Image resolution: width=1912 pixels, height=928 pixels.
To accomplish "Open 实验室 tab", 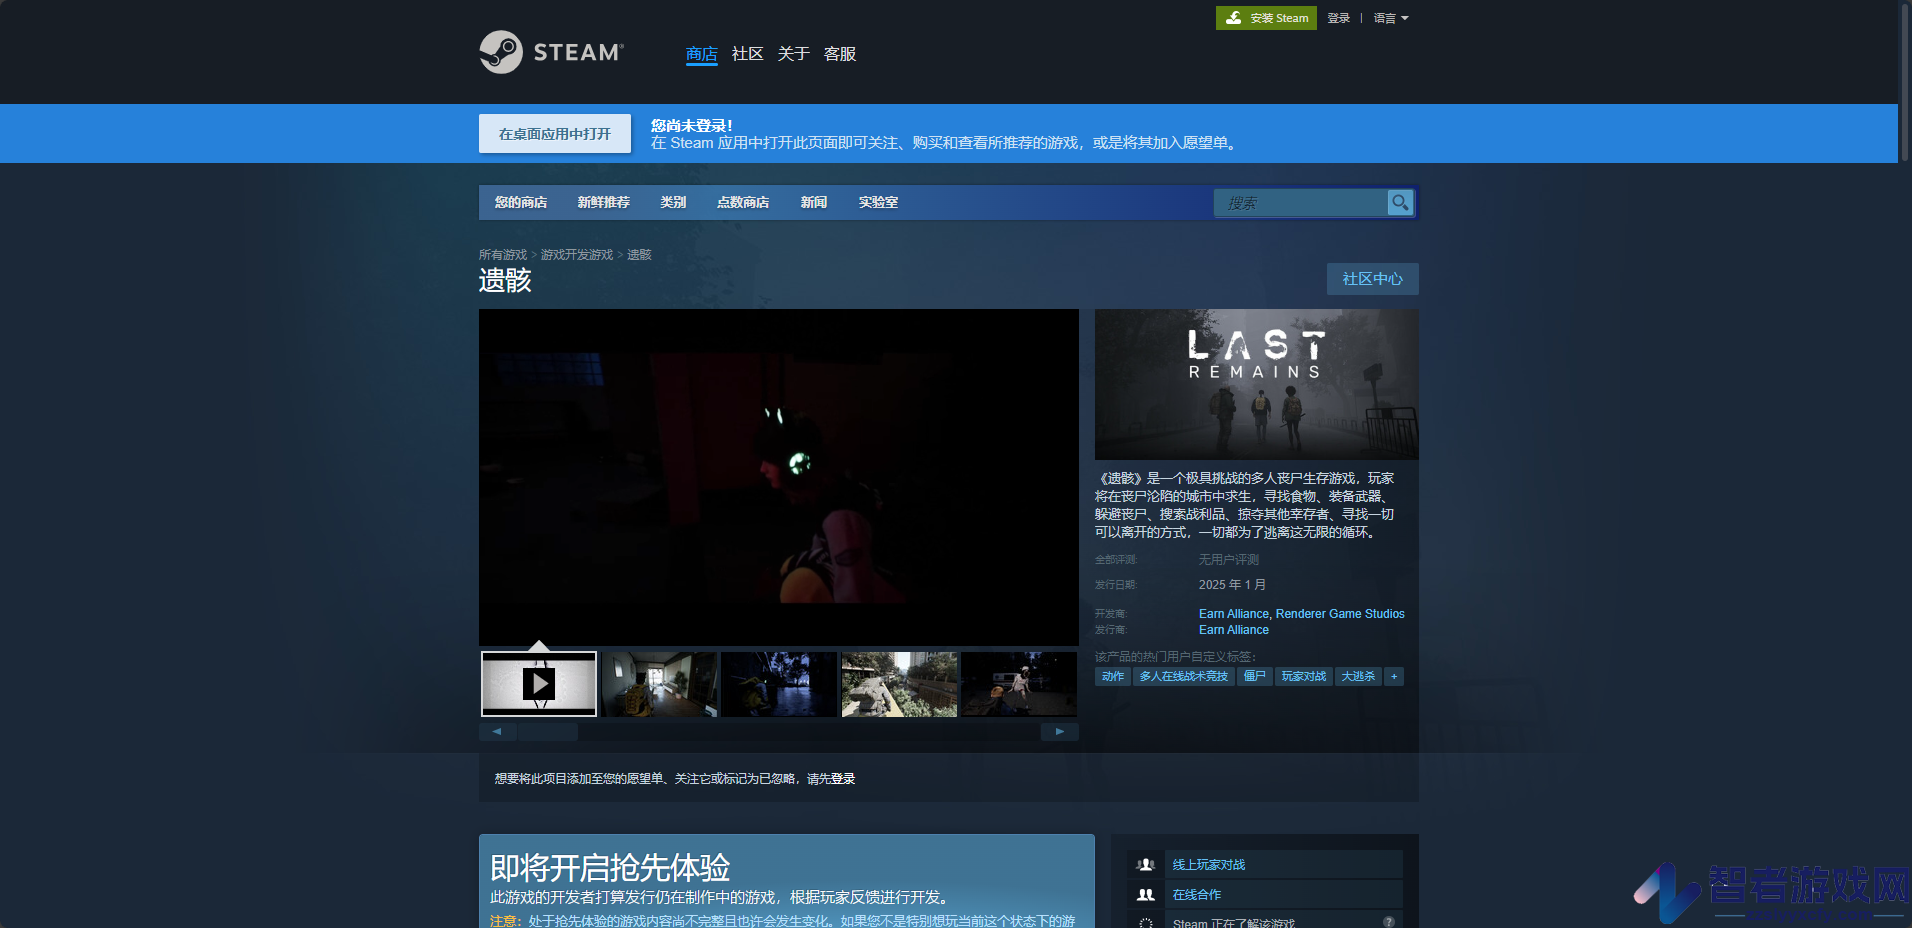I will [878, 202].
